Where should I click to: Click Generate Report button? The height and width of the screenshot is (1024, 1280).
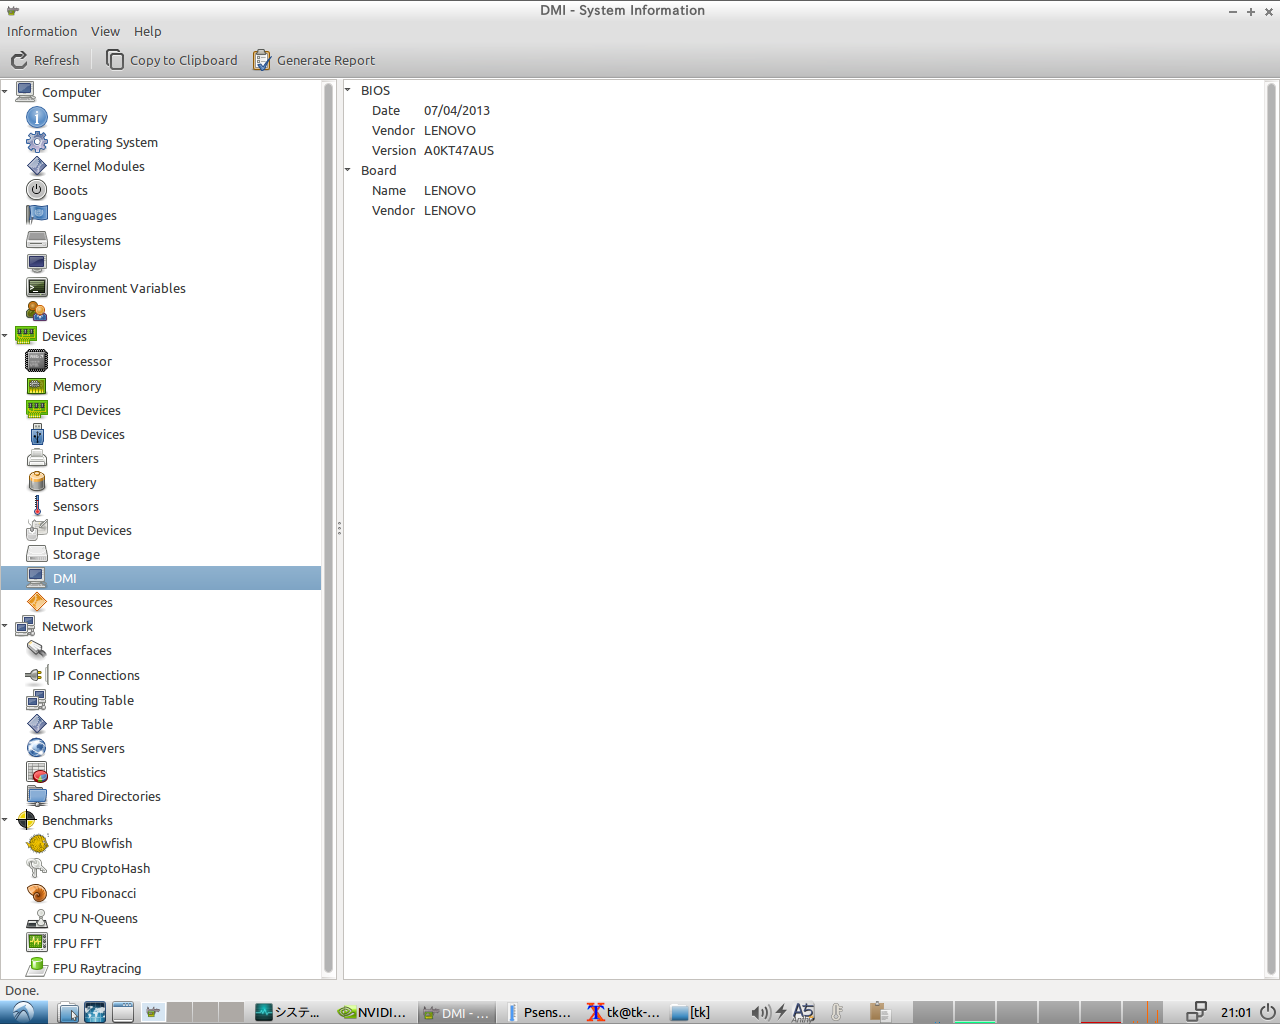(314, 60)
